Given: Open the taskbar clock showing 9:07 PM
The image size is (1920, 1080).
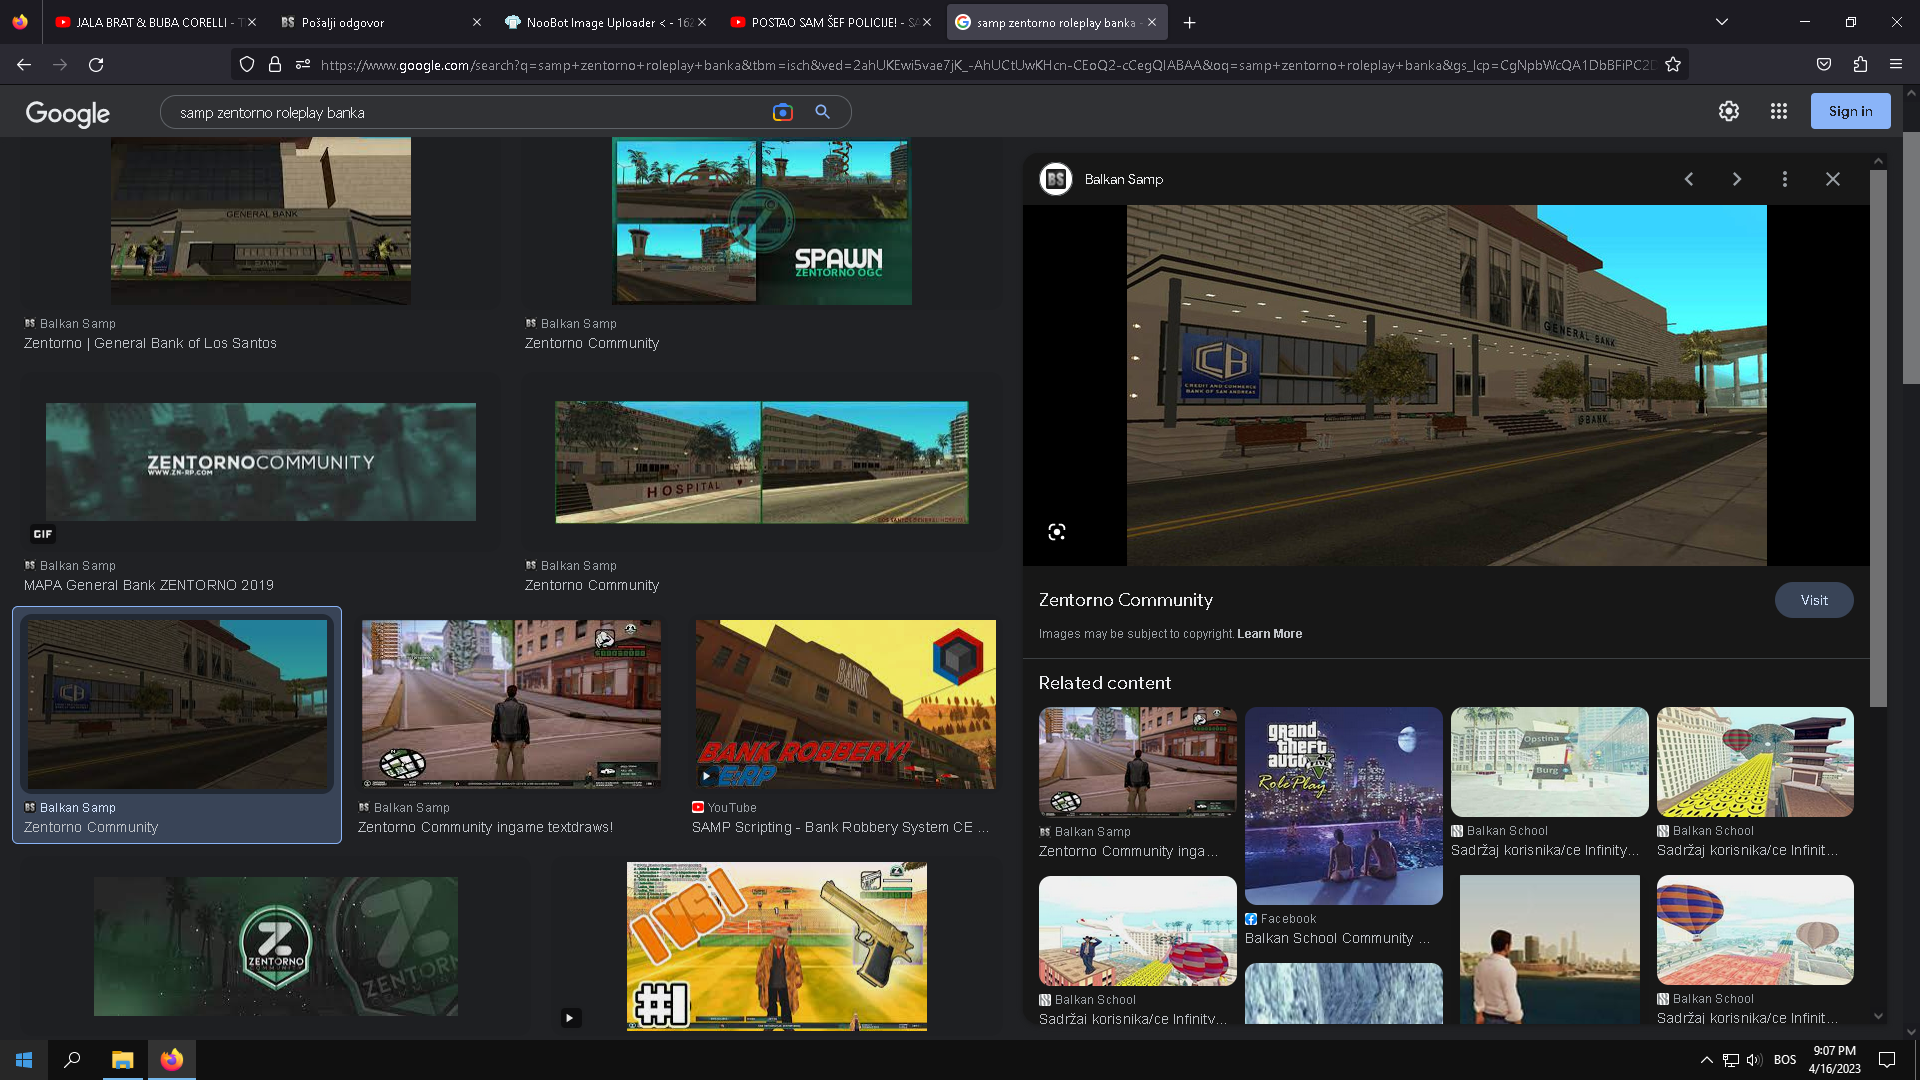Looking at the screenshot, I should click(1834, 1060).
